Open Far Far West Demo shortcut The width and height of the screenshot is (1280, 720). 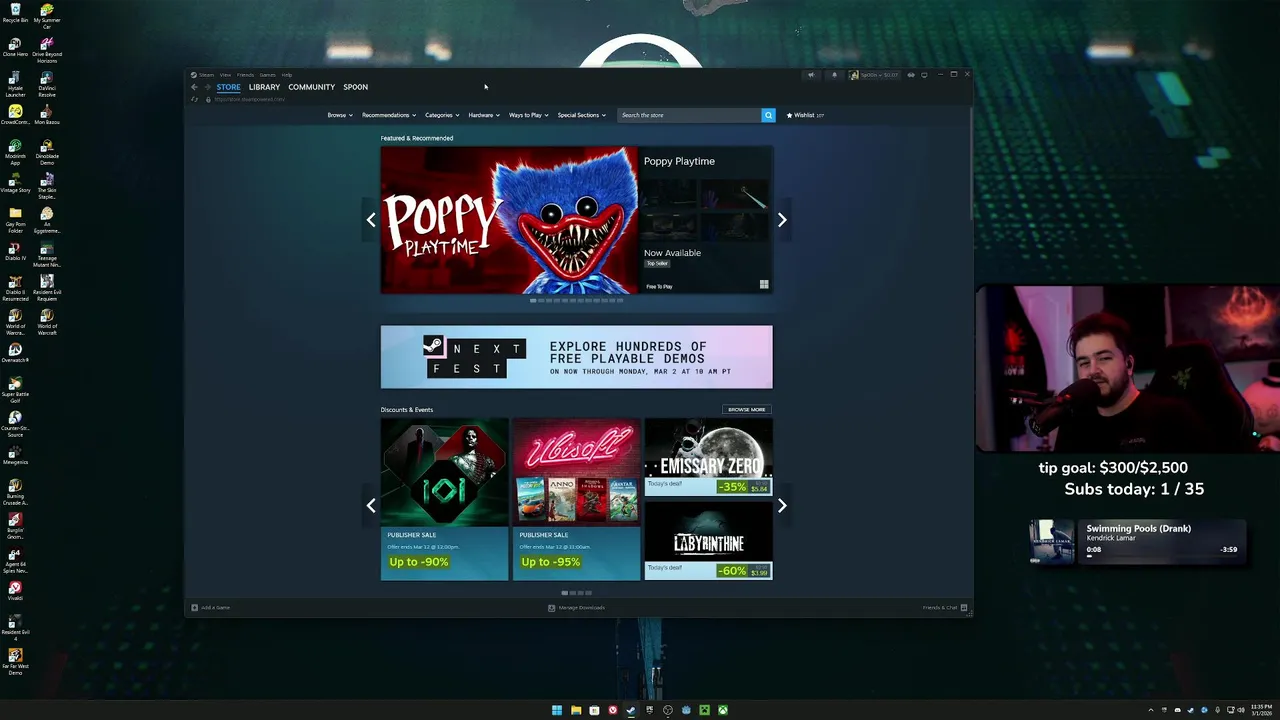tap(15, 661)
